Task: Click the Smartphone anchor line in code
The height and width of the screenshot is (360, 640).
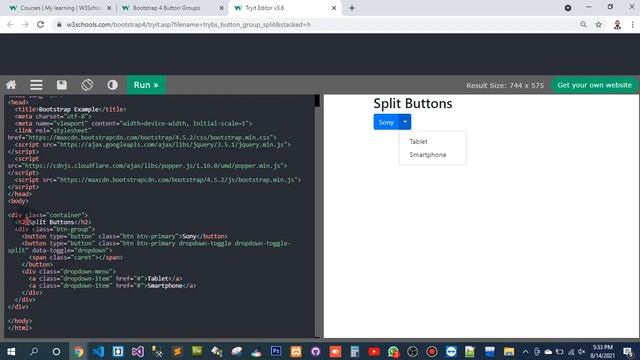Action: tap(112, 285)
